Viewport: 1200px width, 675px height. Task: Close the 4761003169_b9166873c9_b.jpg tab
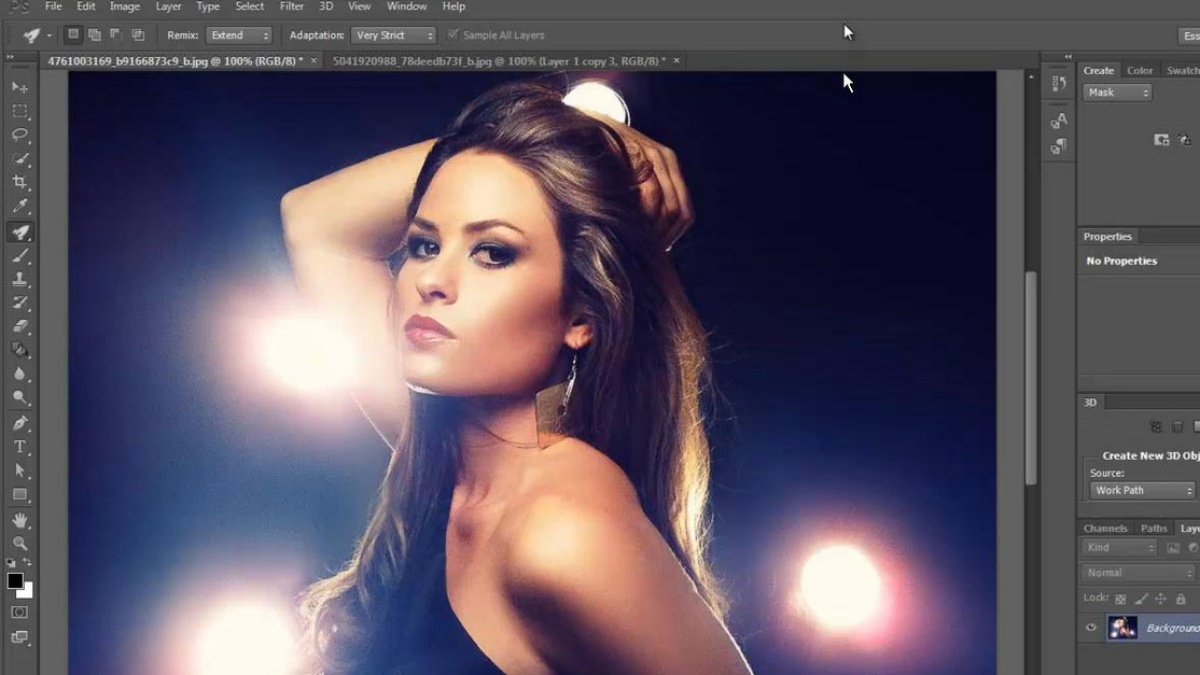314,61
